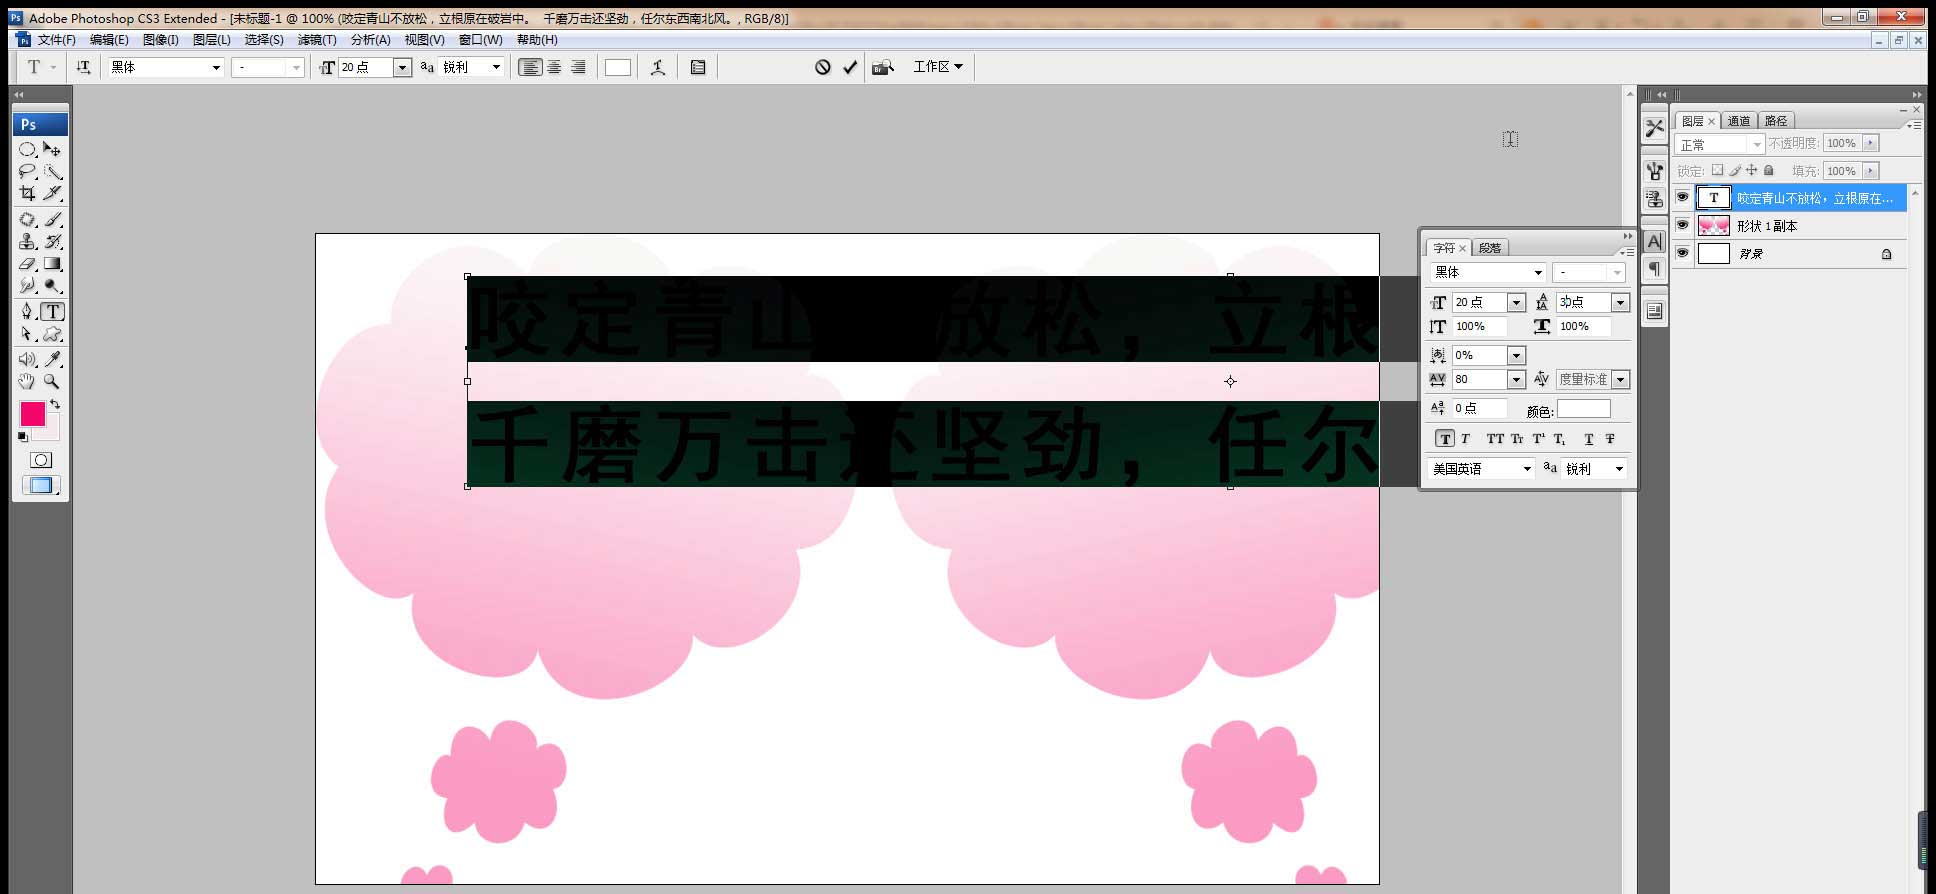
Task: Toggle Small Caps in Character panel
Action: (x=1517, y=439)
